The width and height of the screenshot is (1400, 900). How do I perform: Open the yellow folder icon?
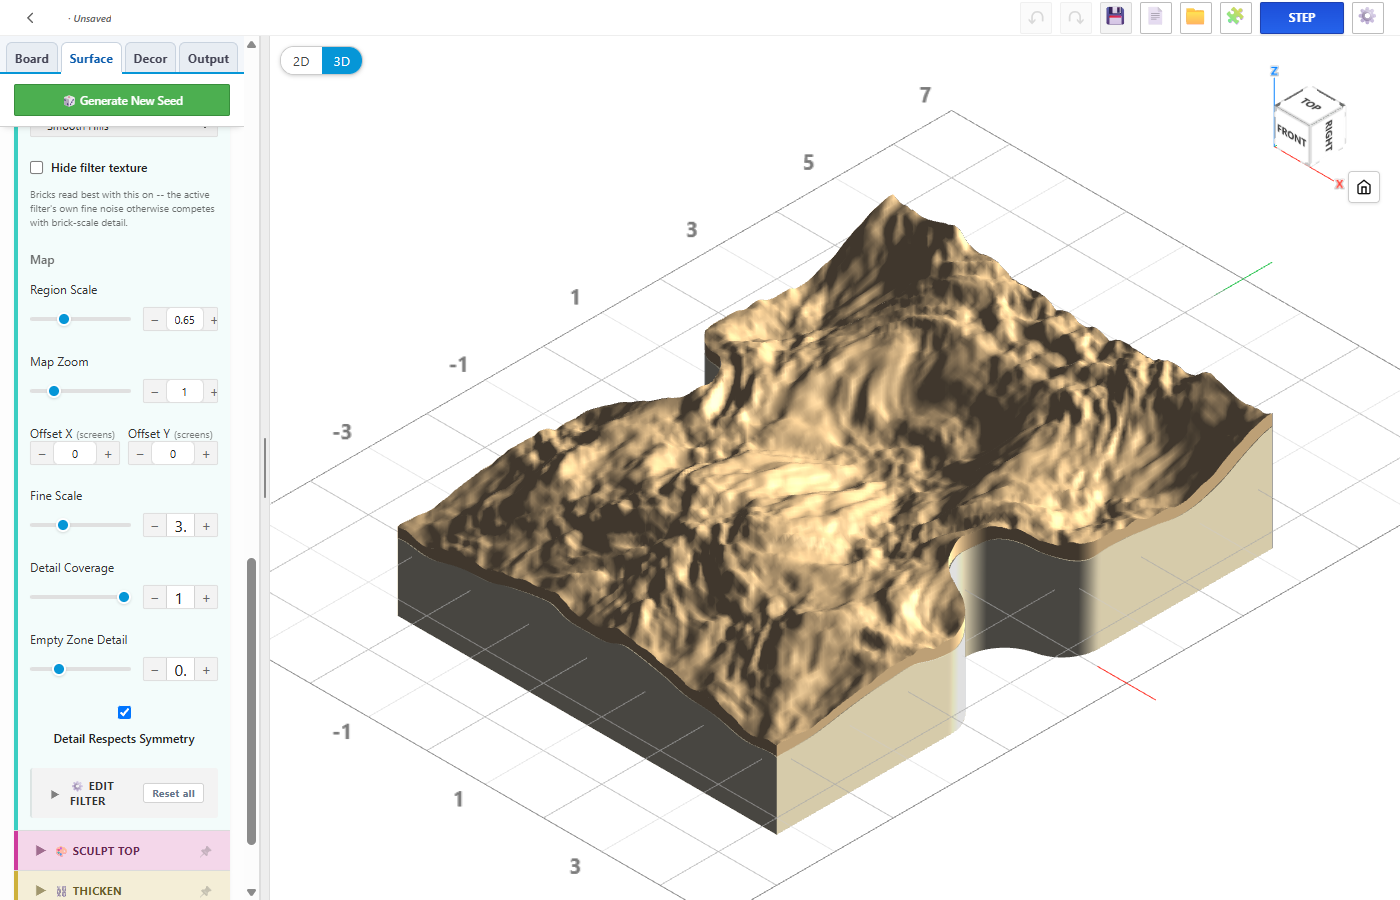[x=1196, y=17]
